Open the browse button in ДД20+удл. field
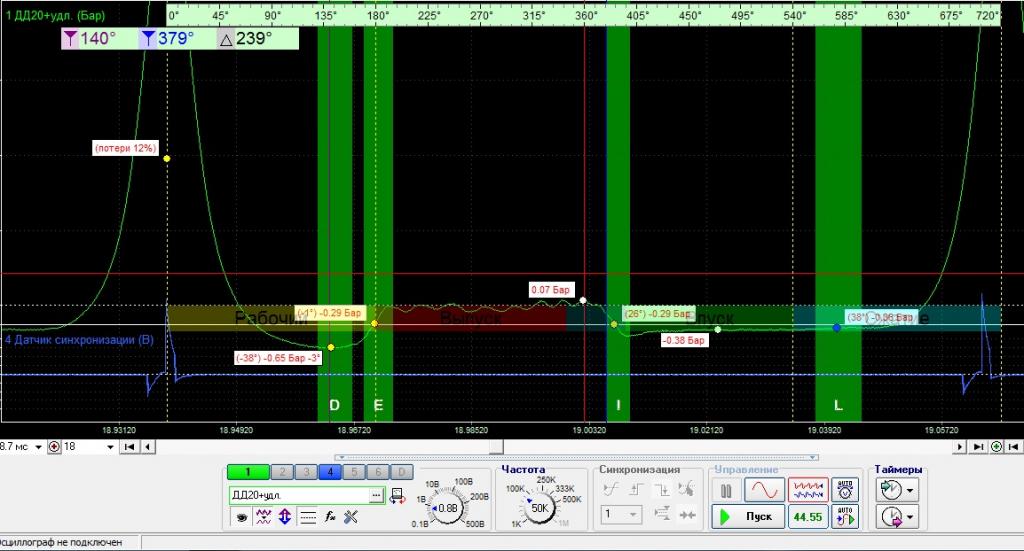The height and width of the screenshot is (551, 1024). click(376, 496)
